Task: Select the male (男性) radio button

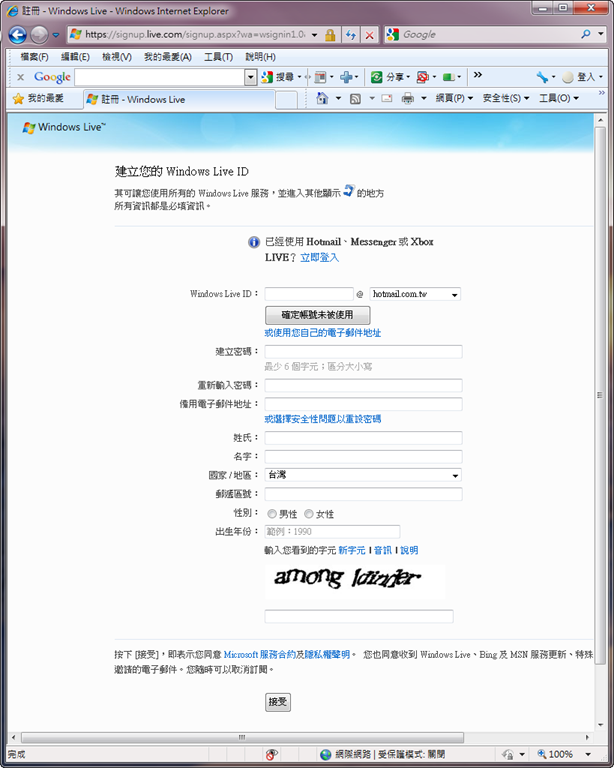Action: [x=272, y=514]
